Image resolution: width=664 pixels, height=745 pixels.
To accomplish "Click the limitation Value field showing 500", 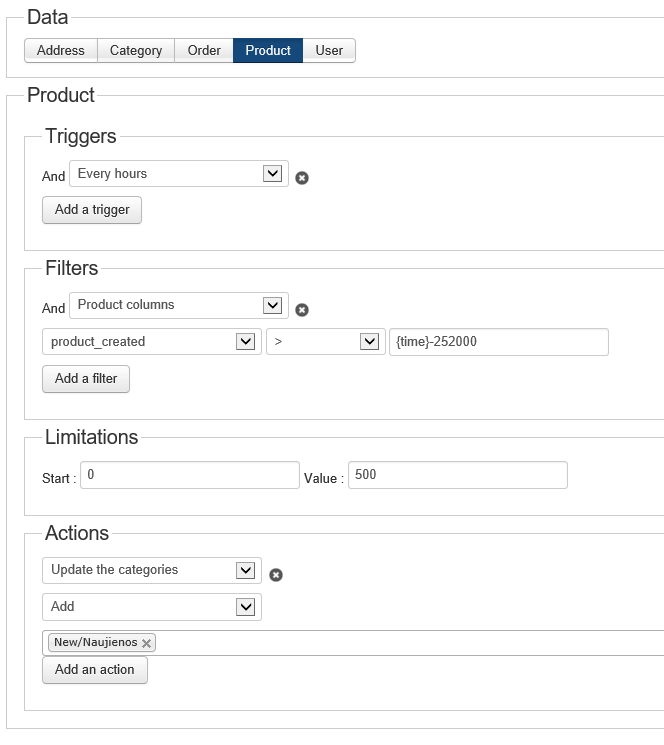I will pyautogui.click(x=457, y=475).
